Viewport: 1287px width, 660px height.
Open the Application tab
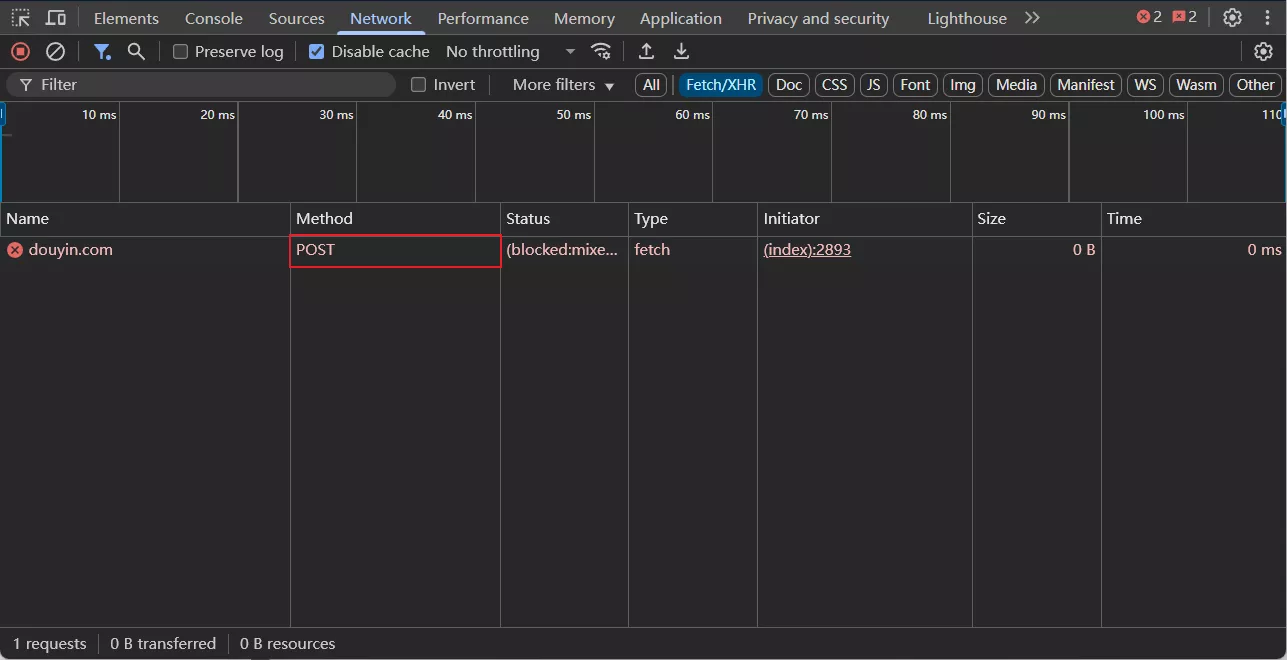[680, 18]
